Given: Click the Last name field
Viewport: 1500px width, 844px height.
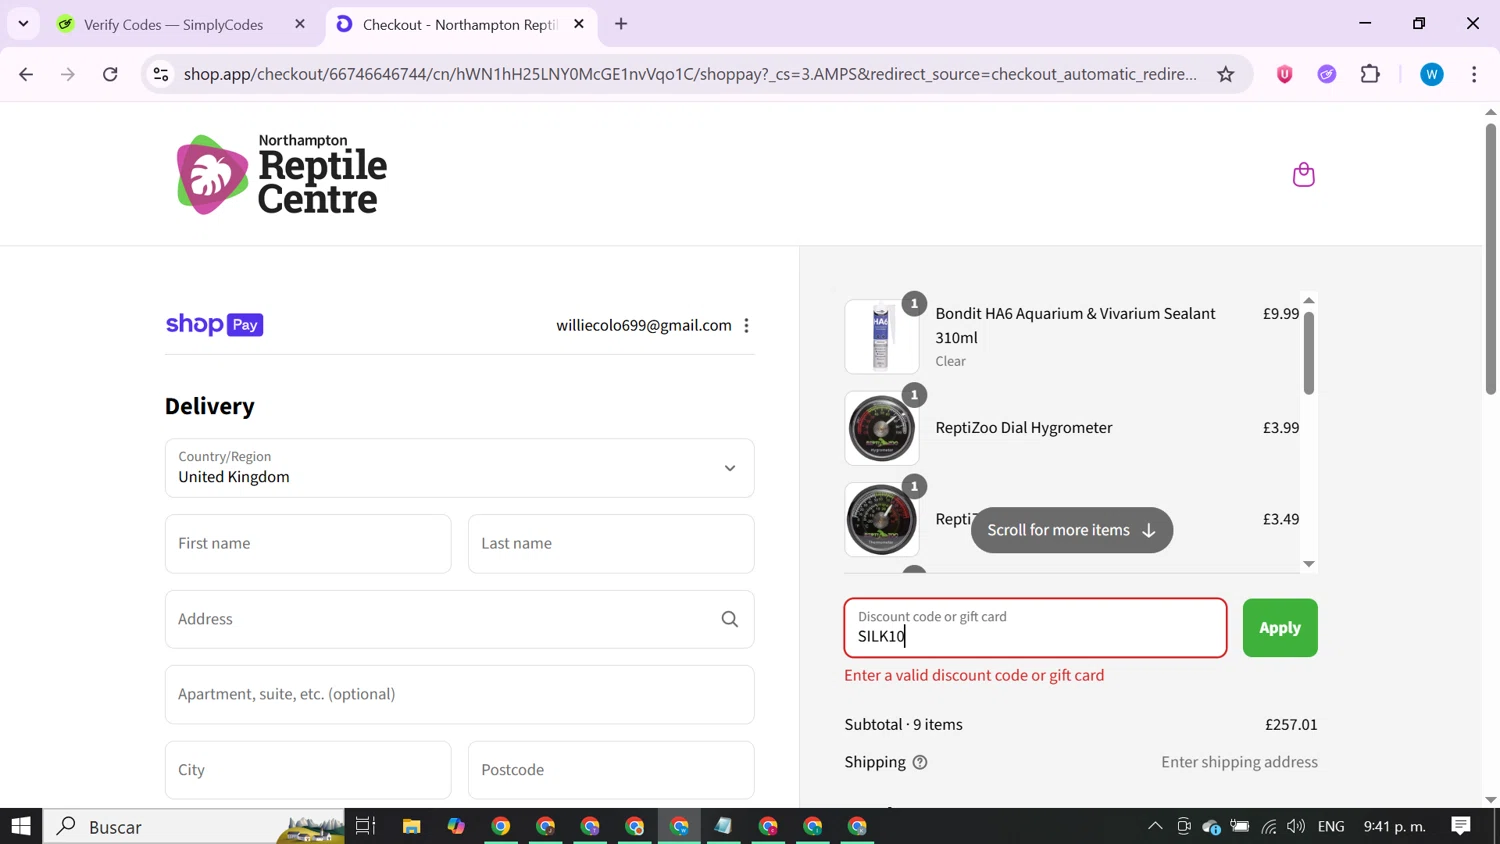Looking at the screenshot, I should point(611,544).
